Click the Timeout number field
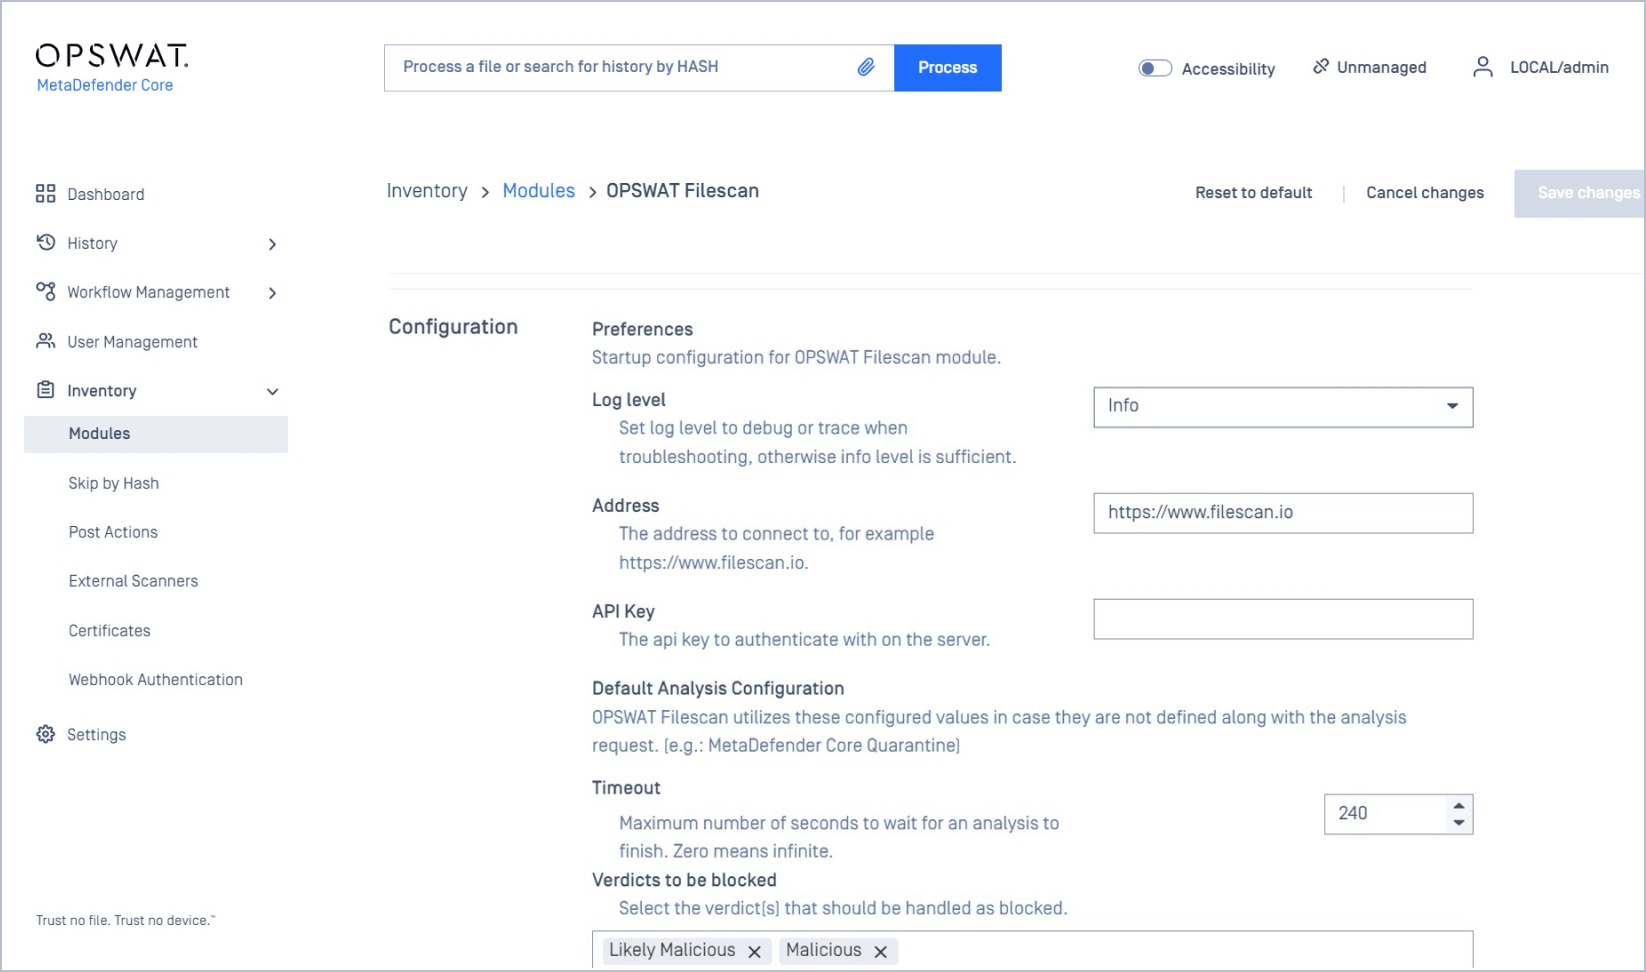Screen dimensions: 1646x972 [x=1386, y=814]
